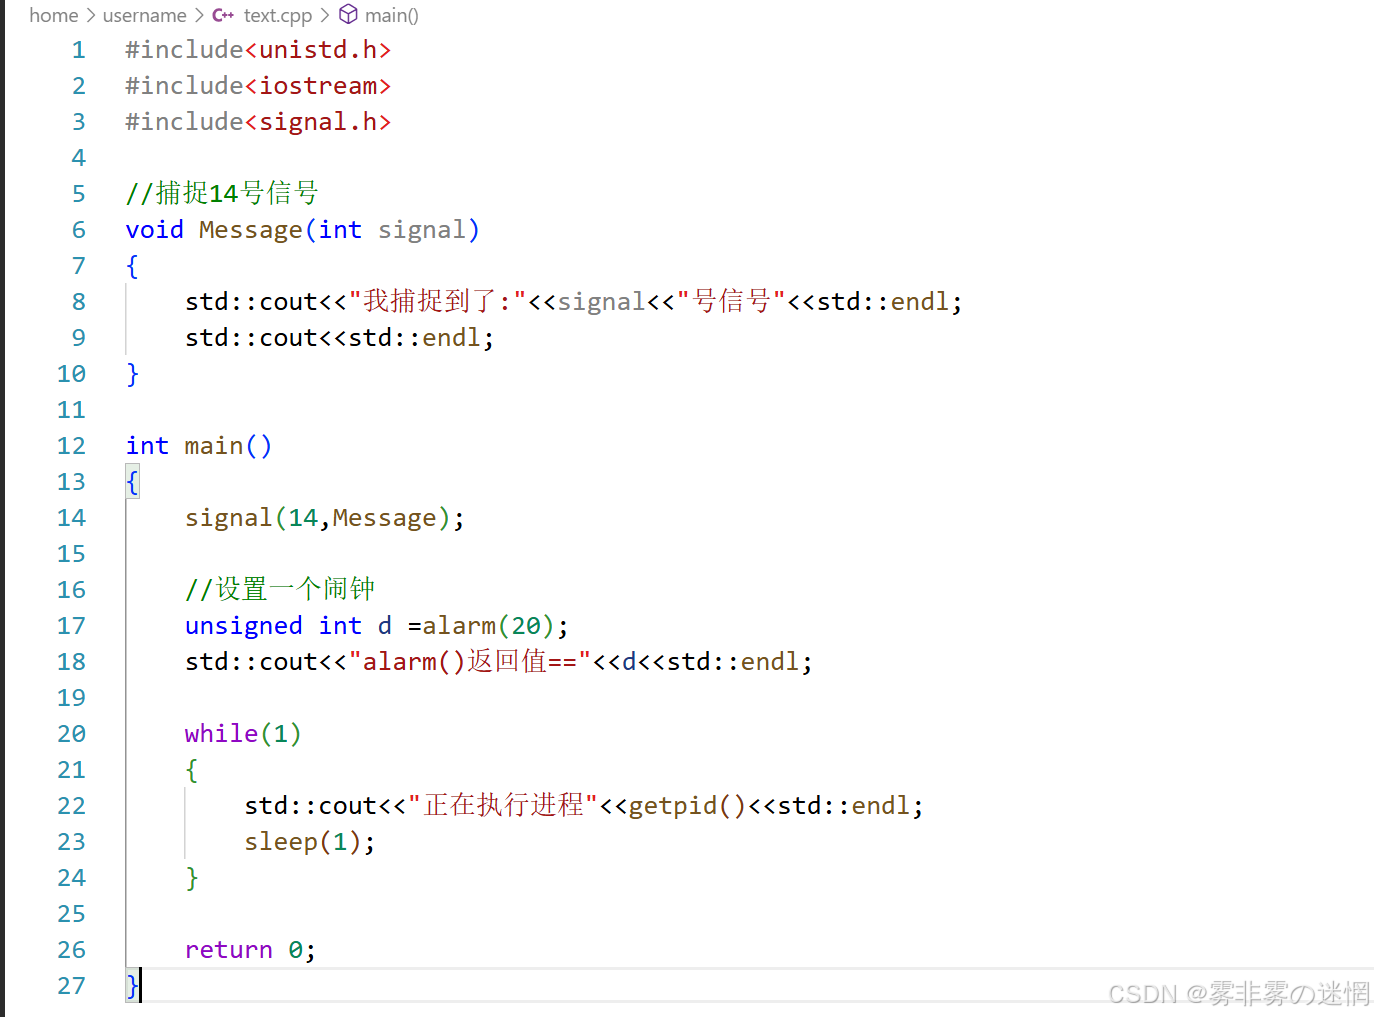
Task: Select the home breadcrumb icon area
Action: (x=54, y=15)
